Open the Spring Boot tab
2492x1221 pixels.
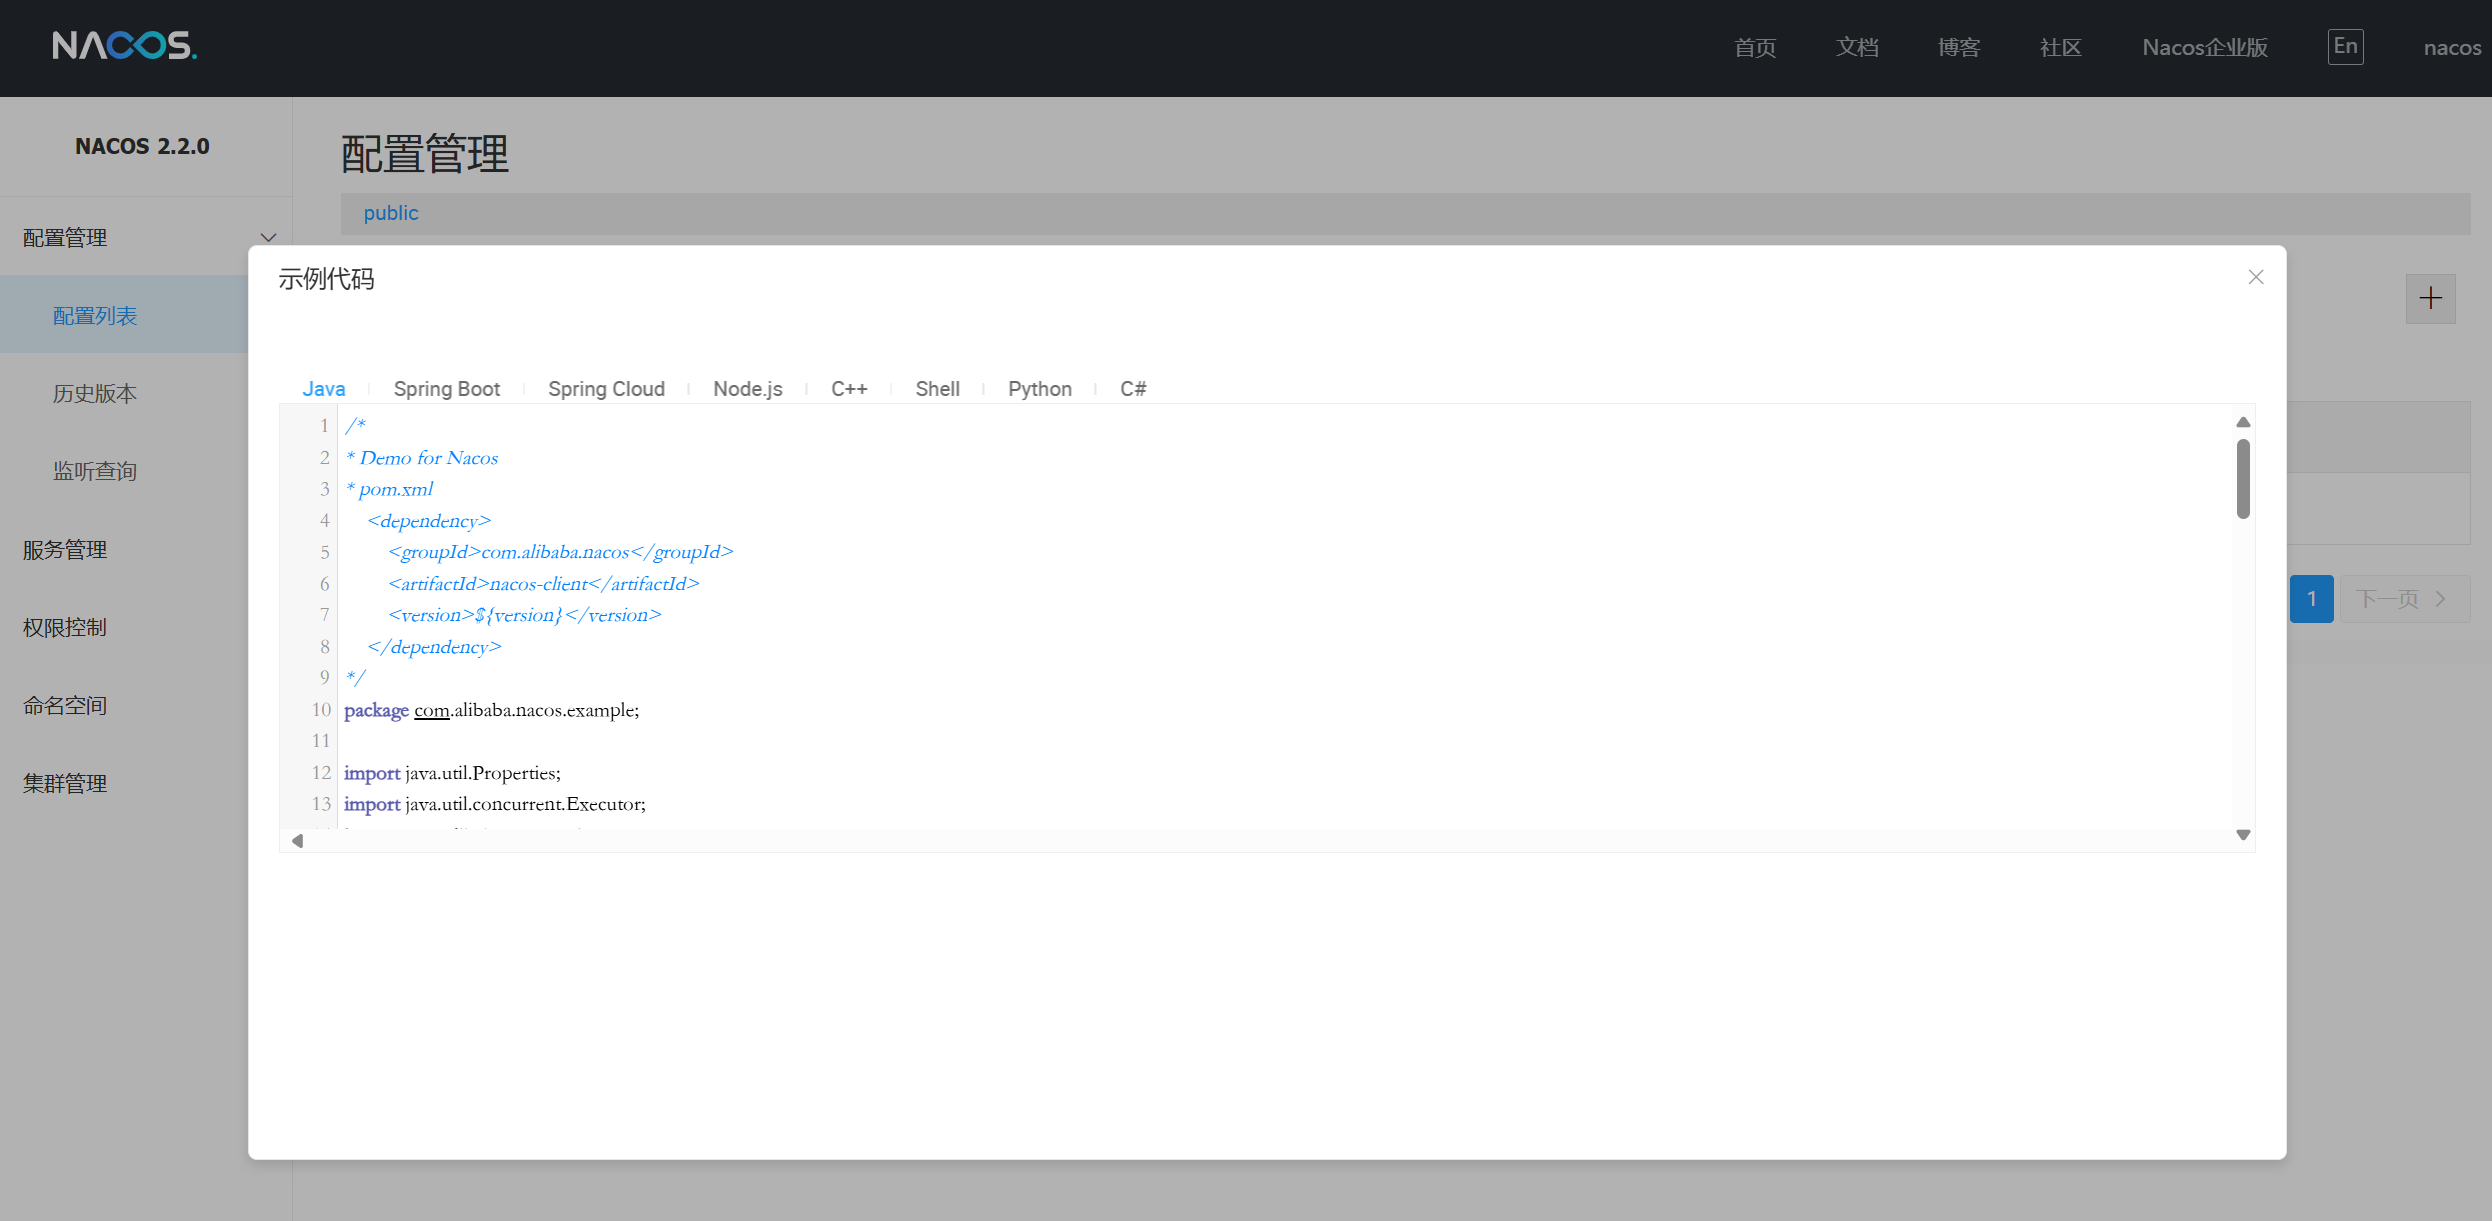(x=446, y=389)
